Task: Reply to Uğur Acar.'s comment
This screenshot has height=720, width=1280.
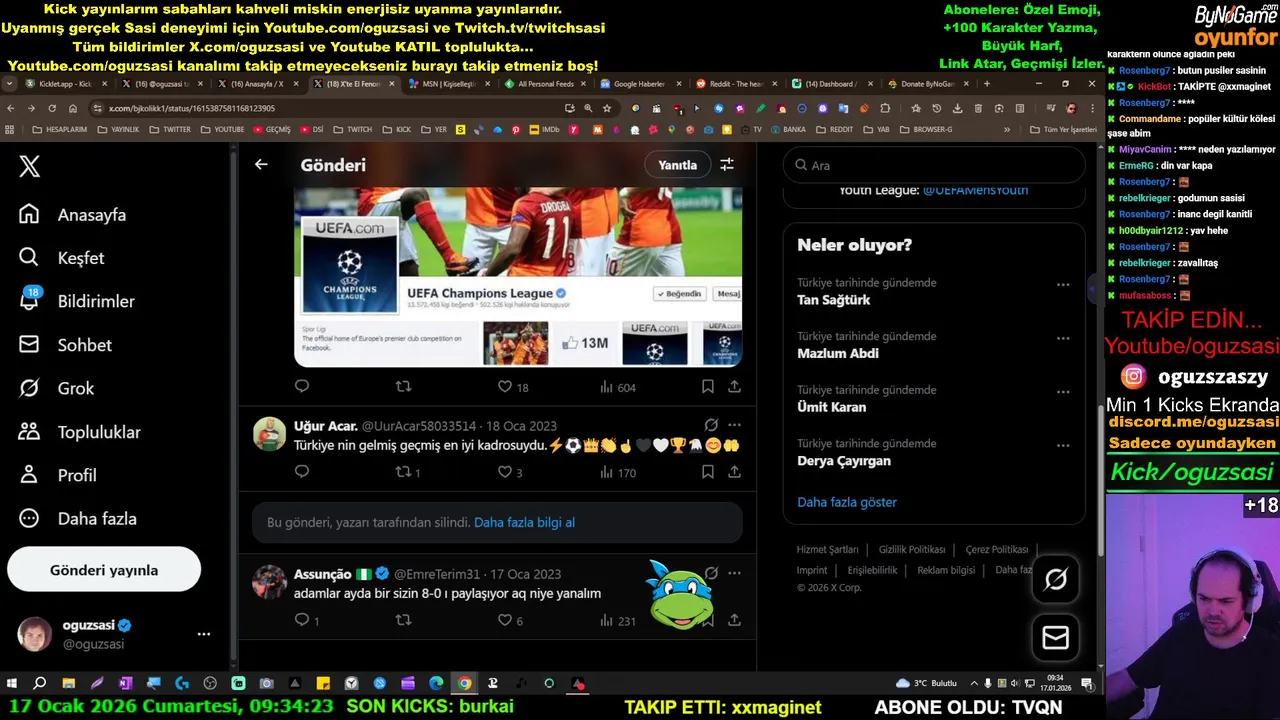Action: coord(302,472)
